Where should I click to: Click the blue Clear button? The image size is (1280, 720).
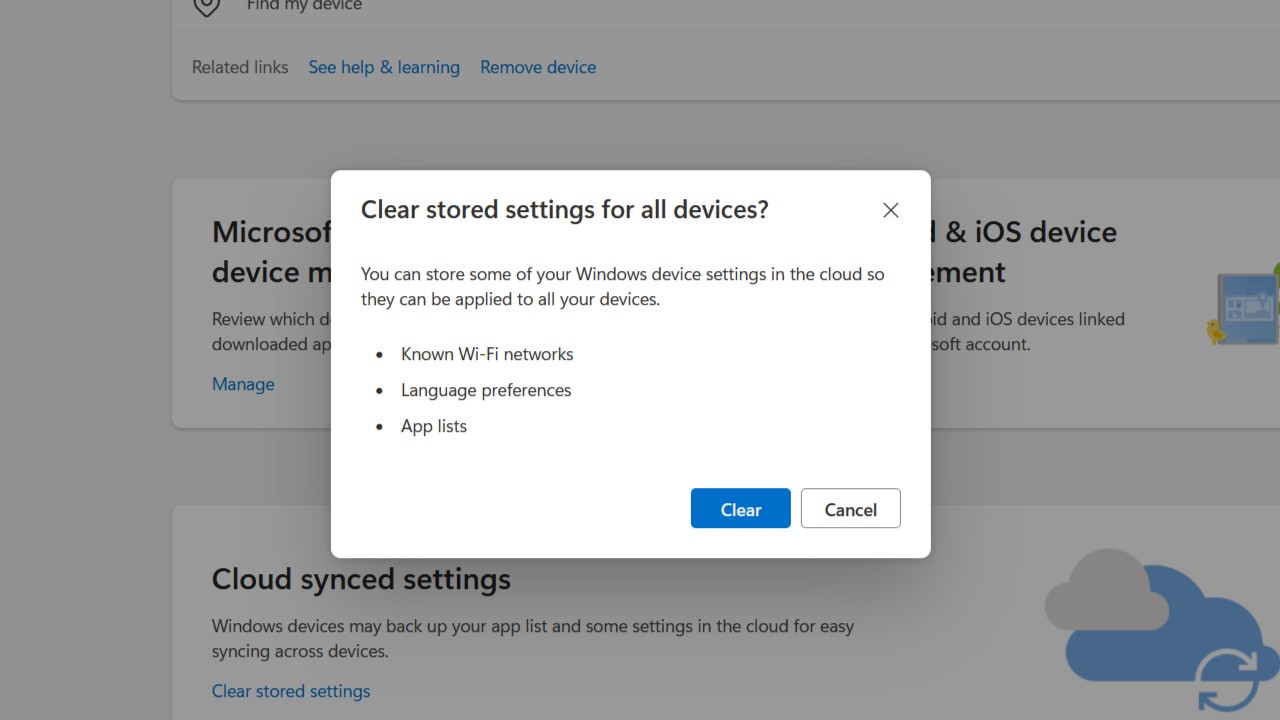click(x=740, y=509)
